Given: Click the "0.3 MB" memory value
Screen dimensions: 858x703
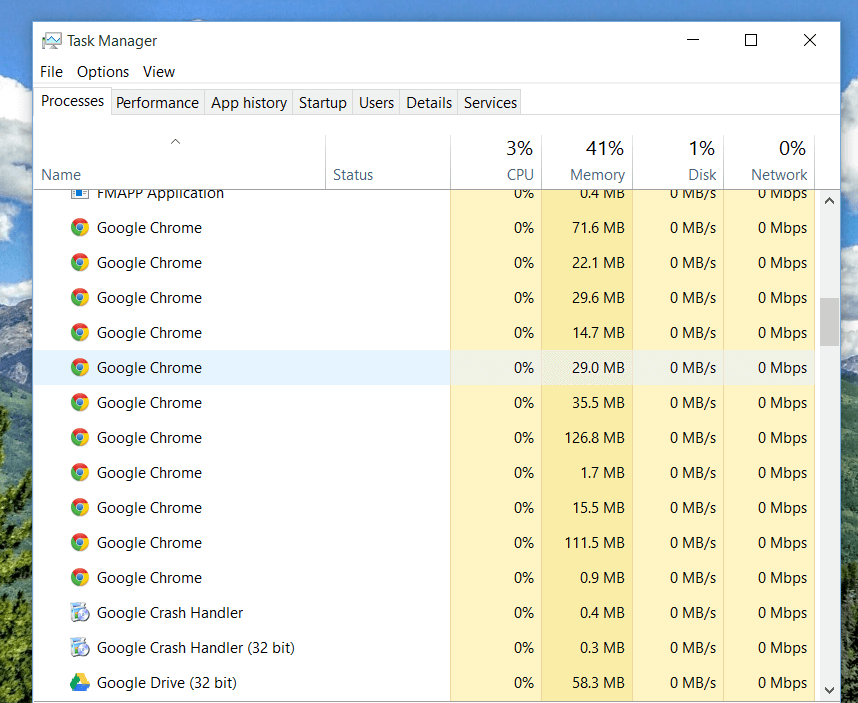Looking at the screenshot, I should (x=602, y=648).
